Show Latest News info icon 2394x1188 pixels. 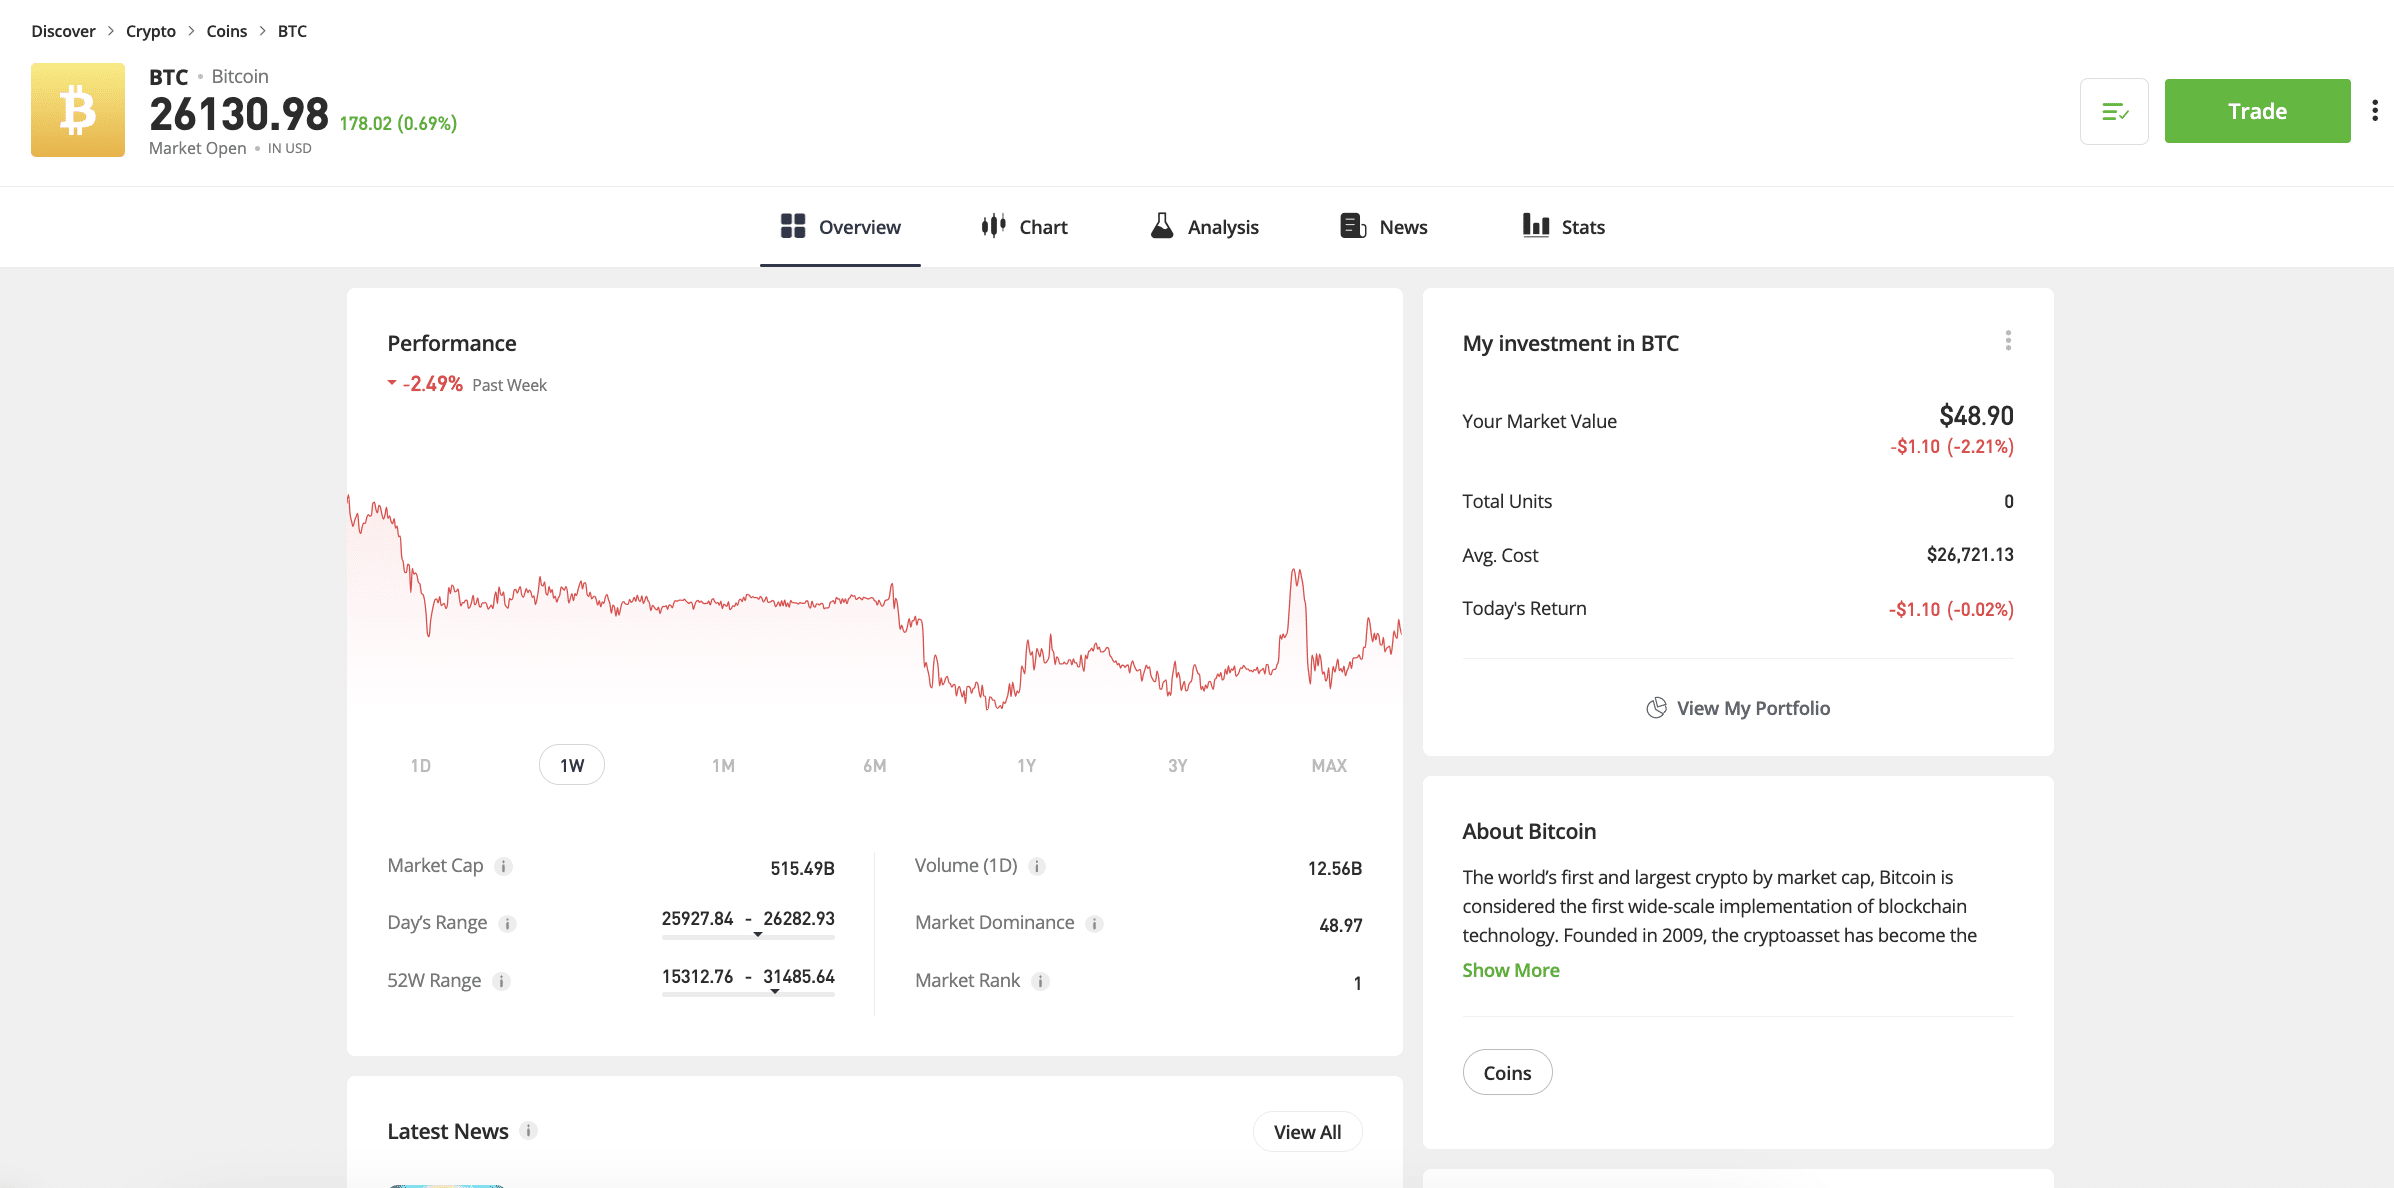529,1131
